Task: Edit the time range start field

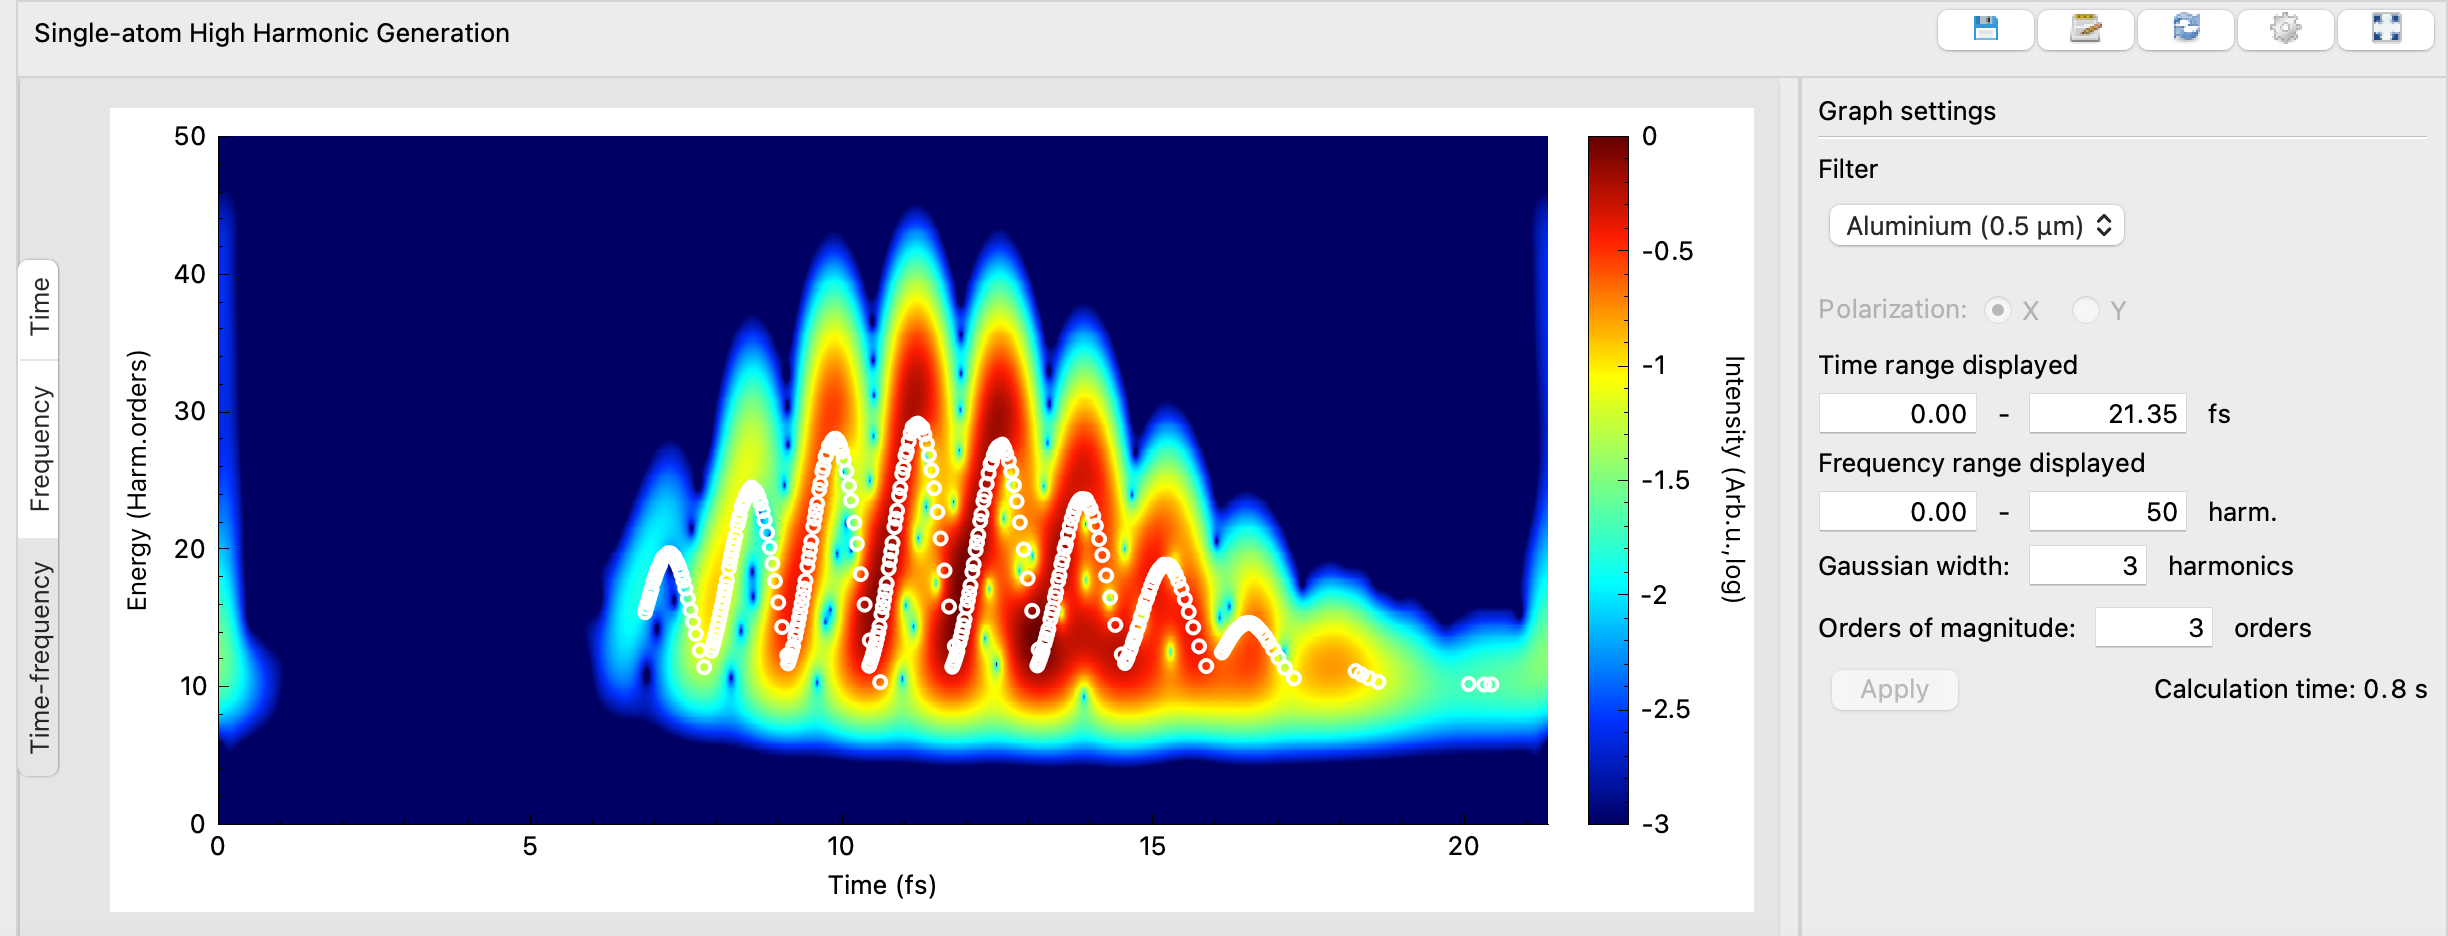Action: coord(1897,413)
